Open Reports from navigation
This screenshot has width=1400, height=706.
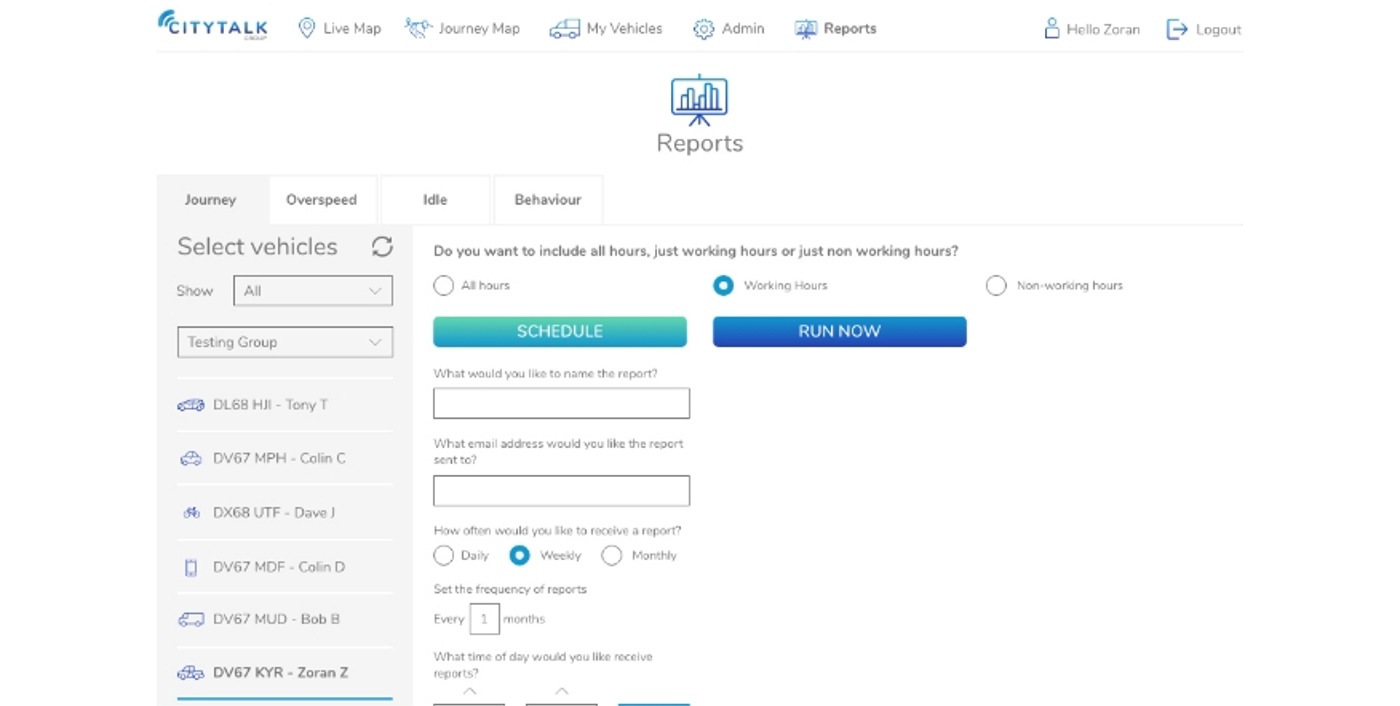pos(836,29)
